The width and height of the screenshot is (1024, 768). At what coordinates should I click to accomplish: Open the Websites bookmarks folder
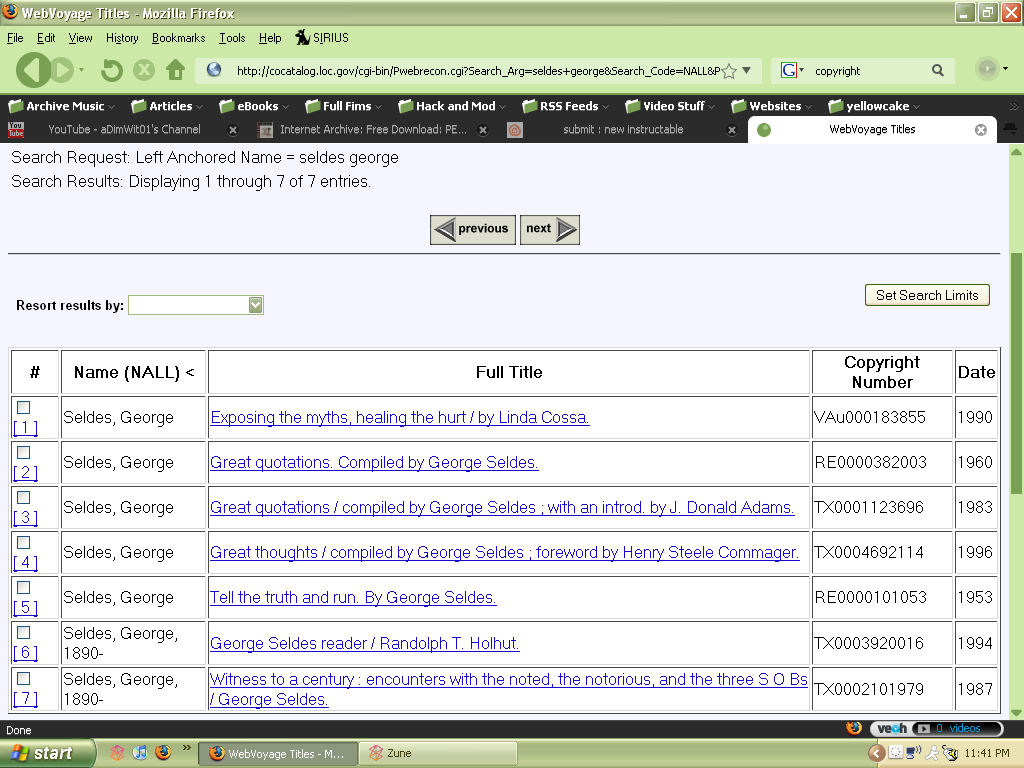pyautogui.click(x=771, y=106)
